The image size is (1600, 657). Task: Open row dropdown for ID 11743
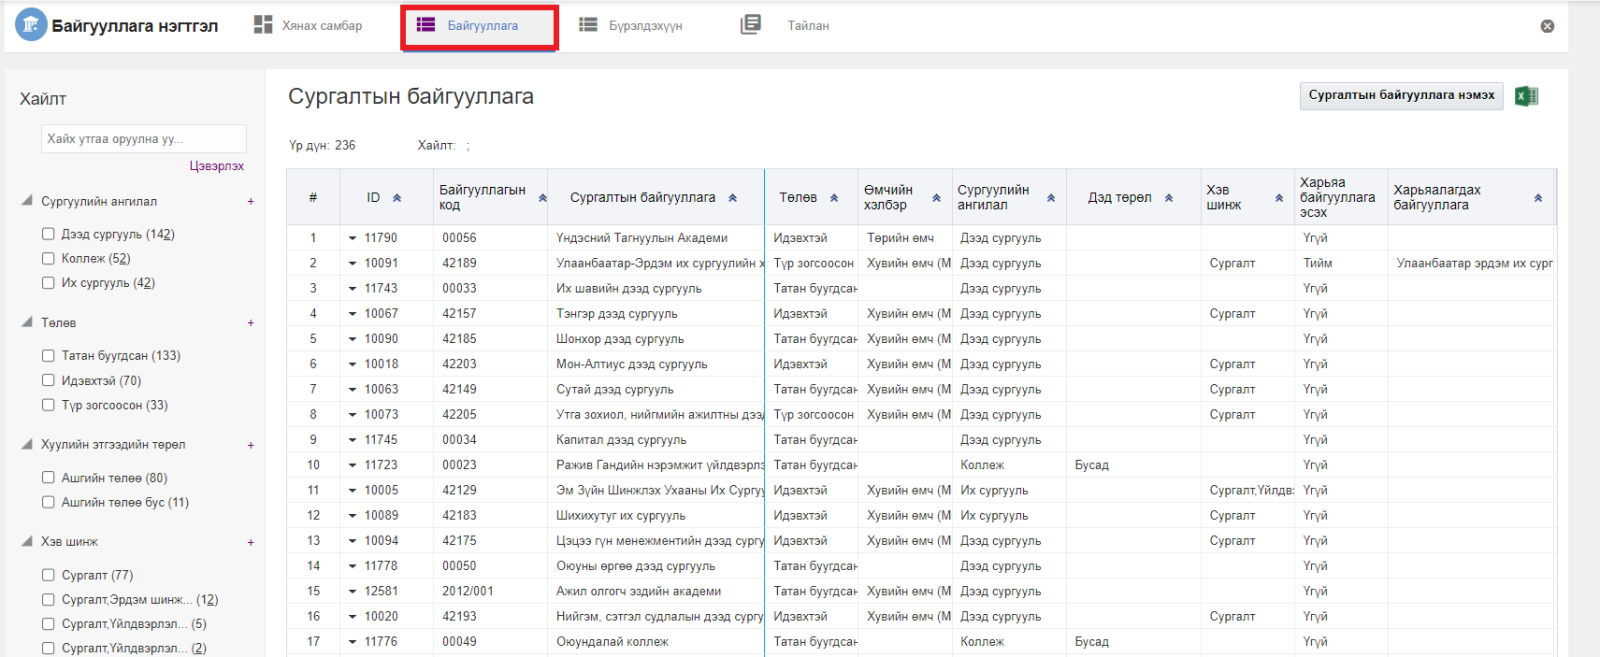point(353,289)
